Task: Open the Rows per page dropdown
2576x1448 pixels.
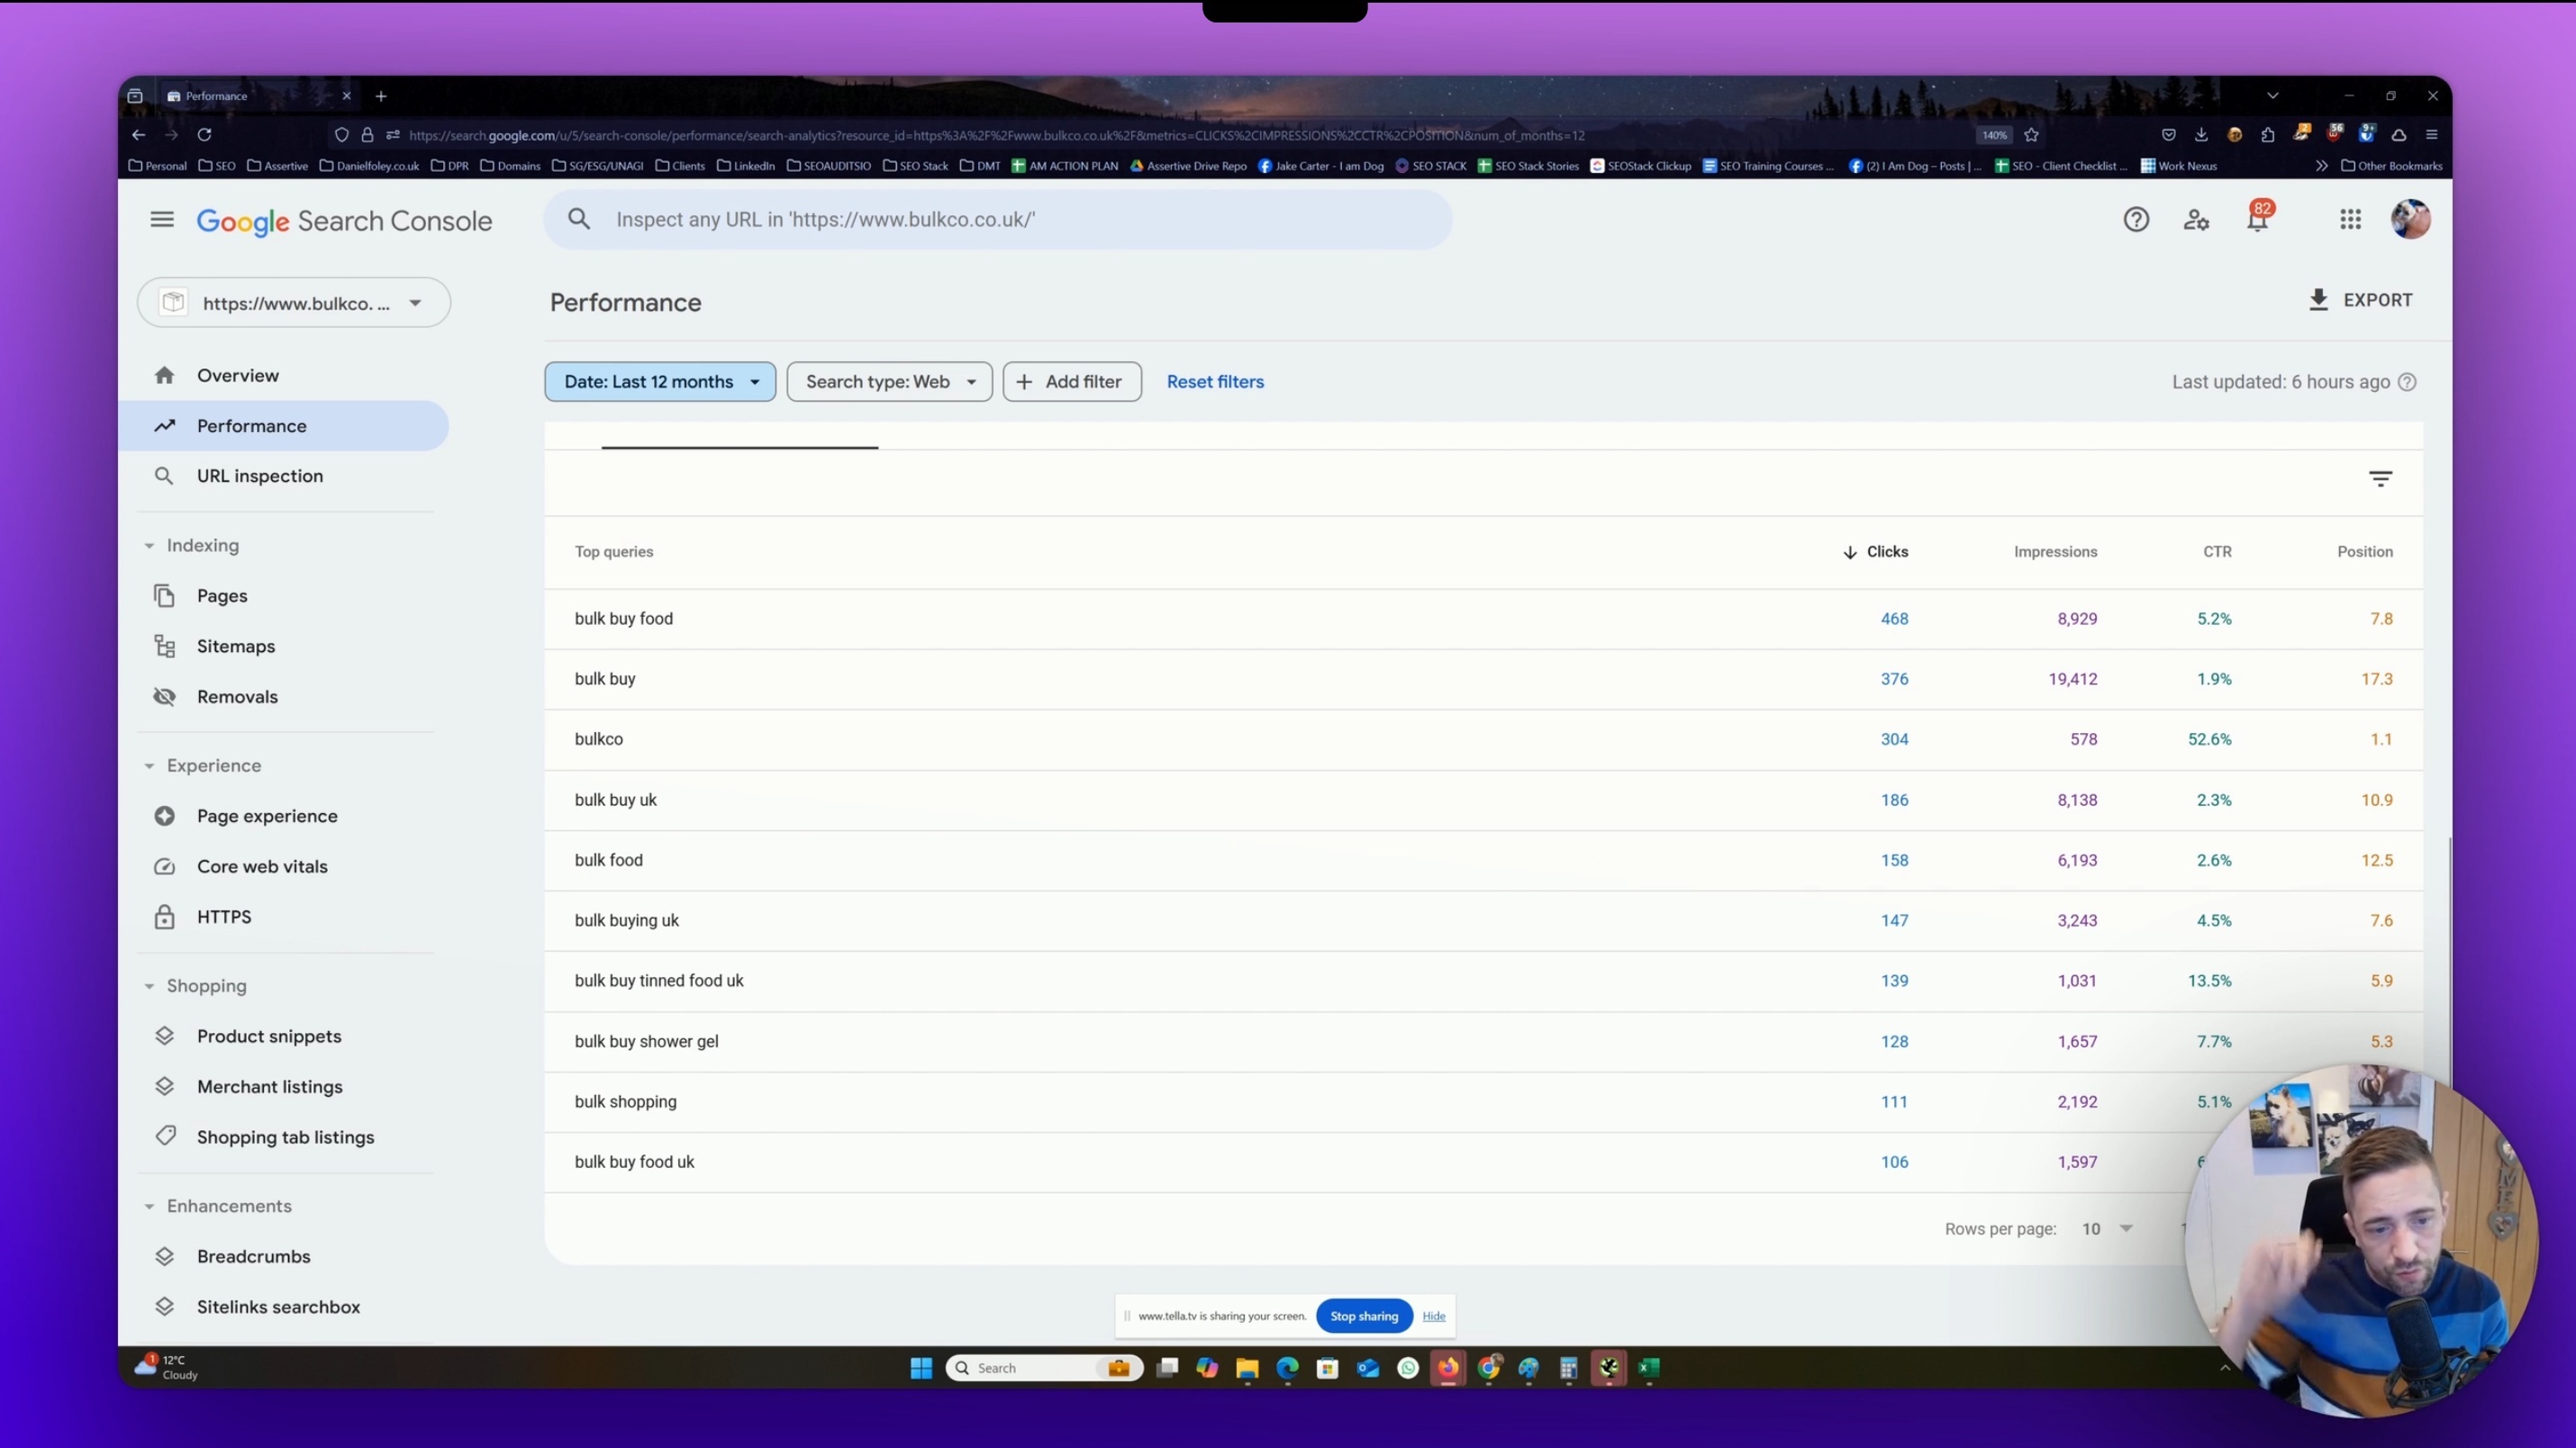Action: [2105, 1229]
